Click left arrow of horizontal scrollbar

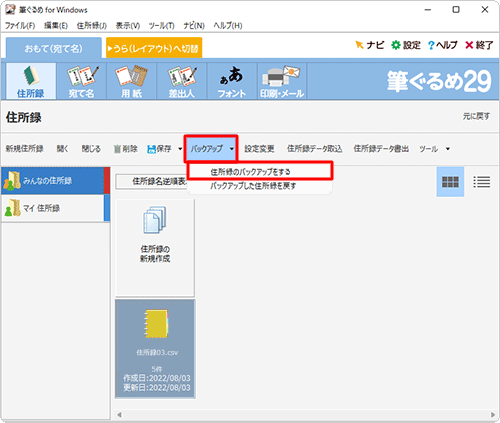pyautogui.click(x=119, y=415)
